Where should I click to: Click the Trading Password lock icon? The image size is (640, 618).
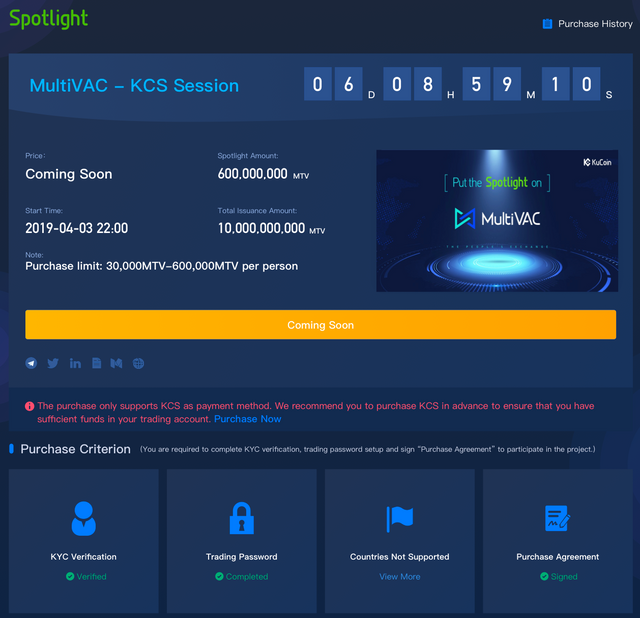[242, 518]
